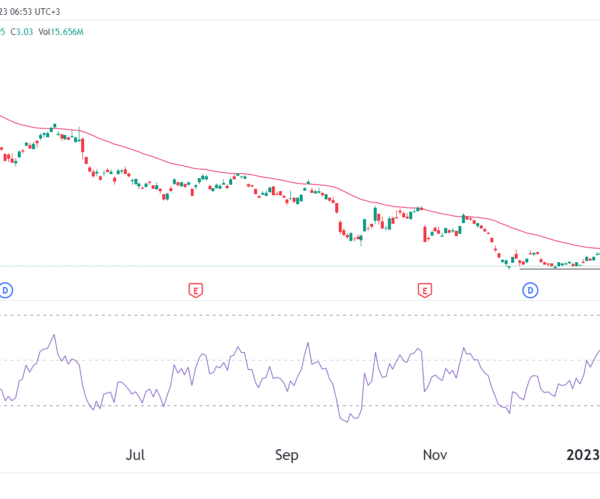The height and width of the screenshot is (499, 600).
Task: Click the Nov label on time axis
Action: 435,455
